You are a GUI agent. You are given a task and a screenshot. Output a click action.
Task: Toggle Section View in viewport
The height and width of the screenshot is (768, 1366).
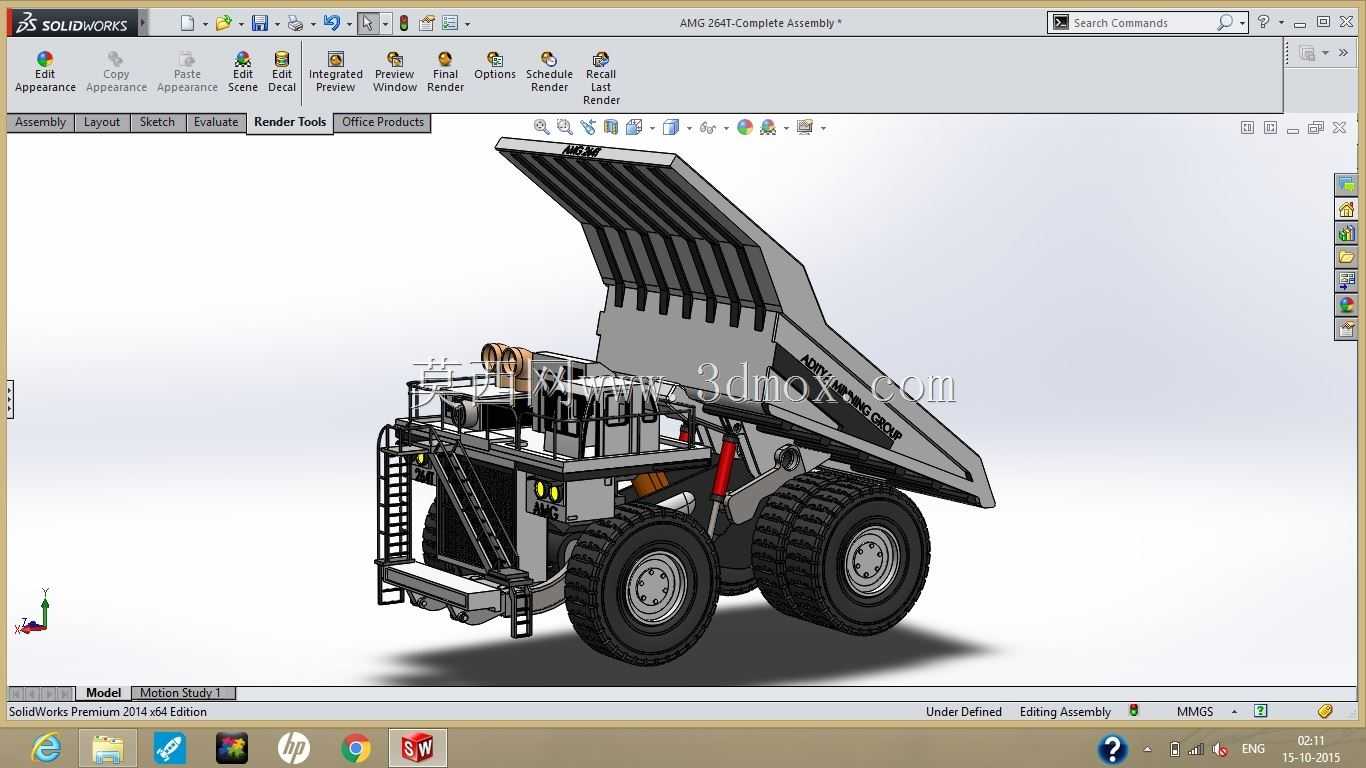[610, 127]
